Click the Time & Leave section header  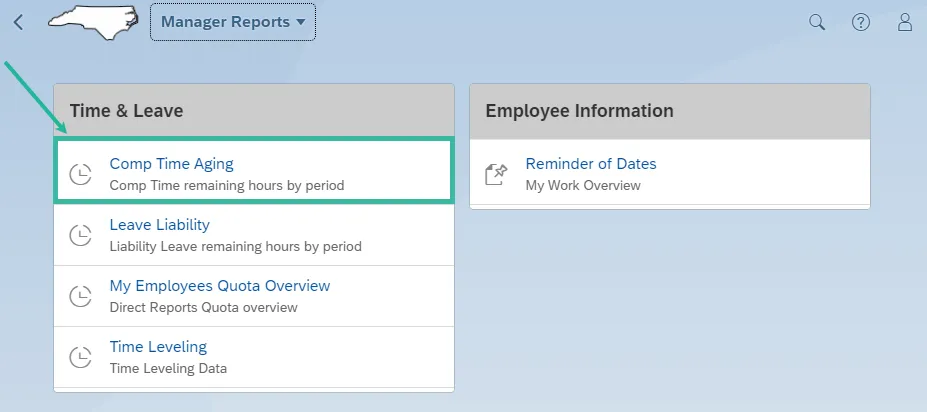click(126, 111)
